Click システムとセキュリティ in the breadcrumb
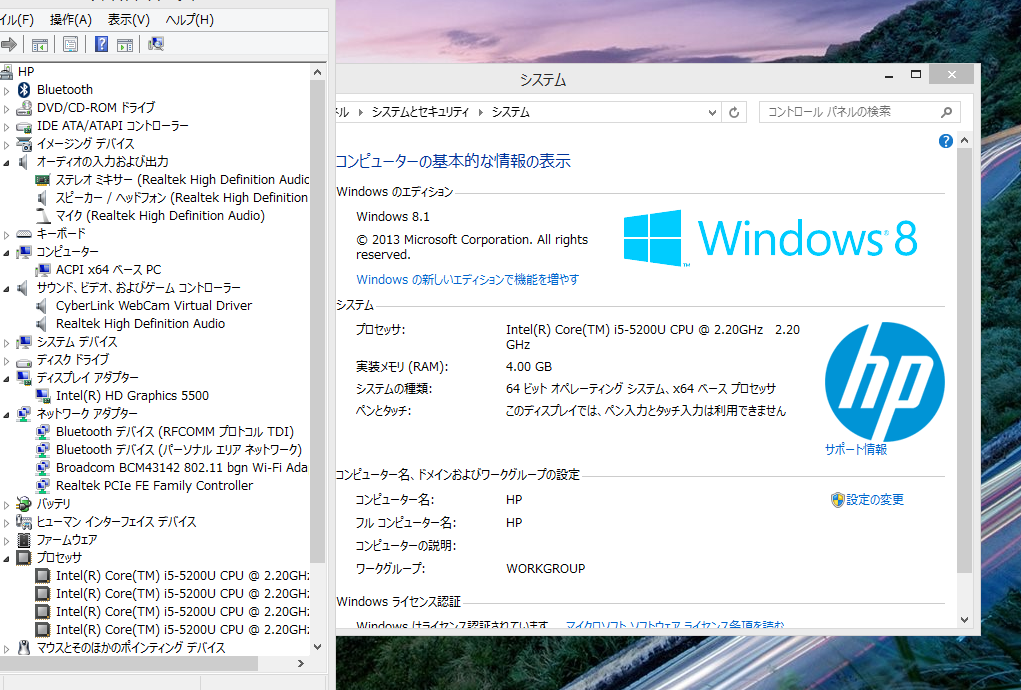The image size is (1021, 690). pyautogui.click(x=420, y=112)
